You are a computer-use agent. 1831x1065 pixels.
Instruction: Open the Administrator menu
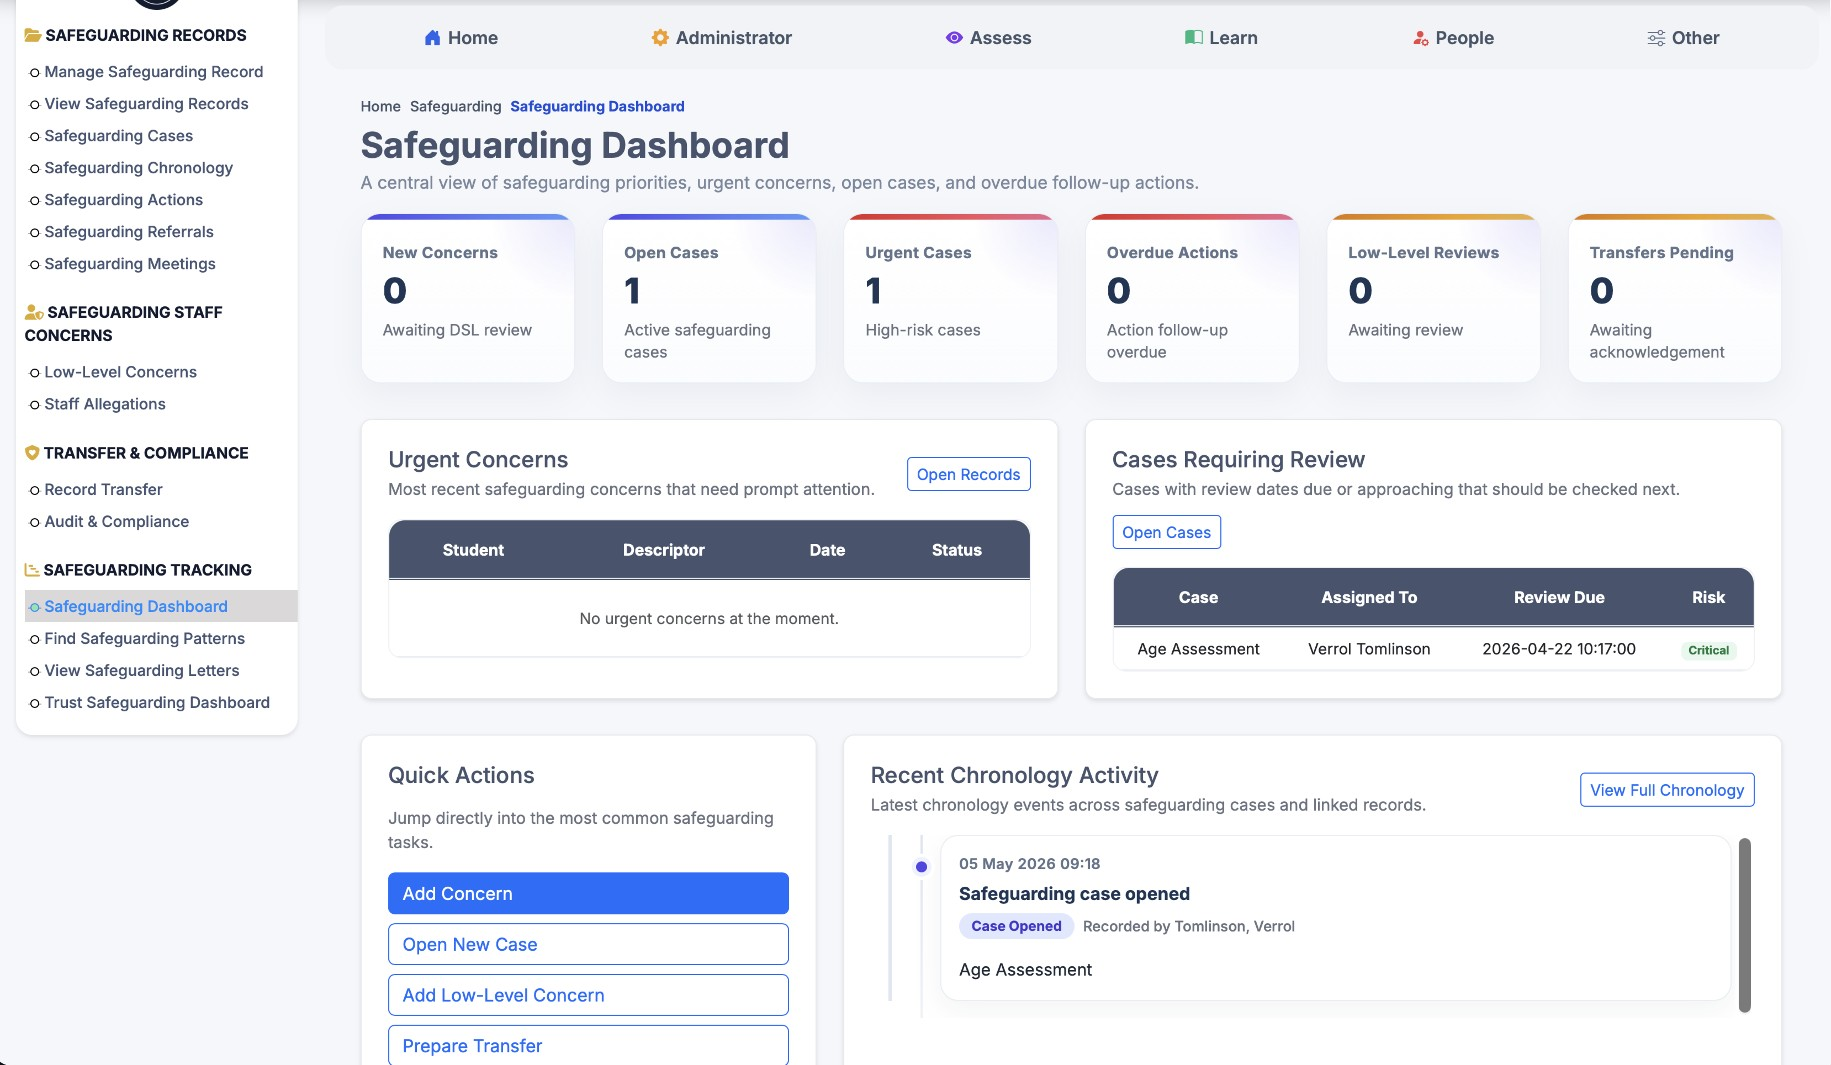click(x=721, y=38)
